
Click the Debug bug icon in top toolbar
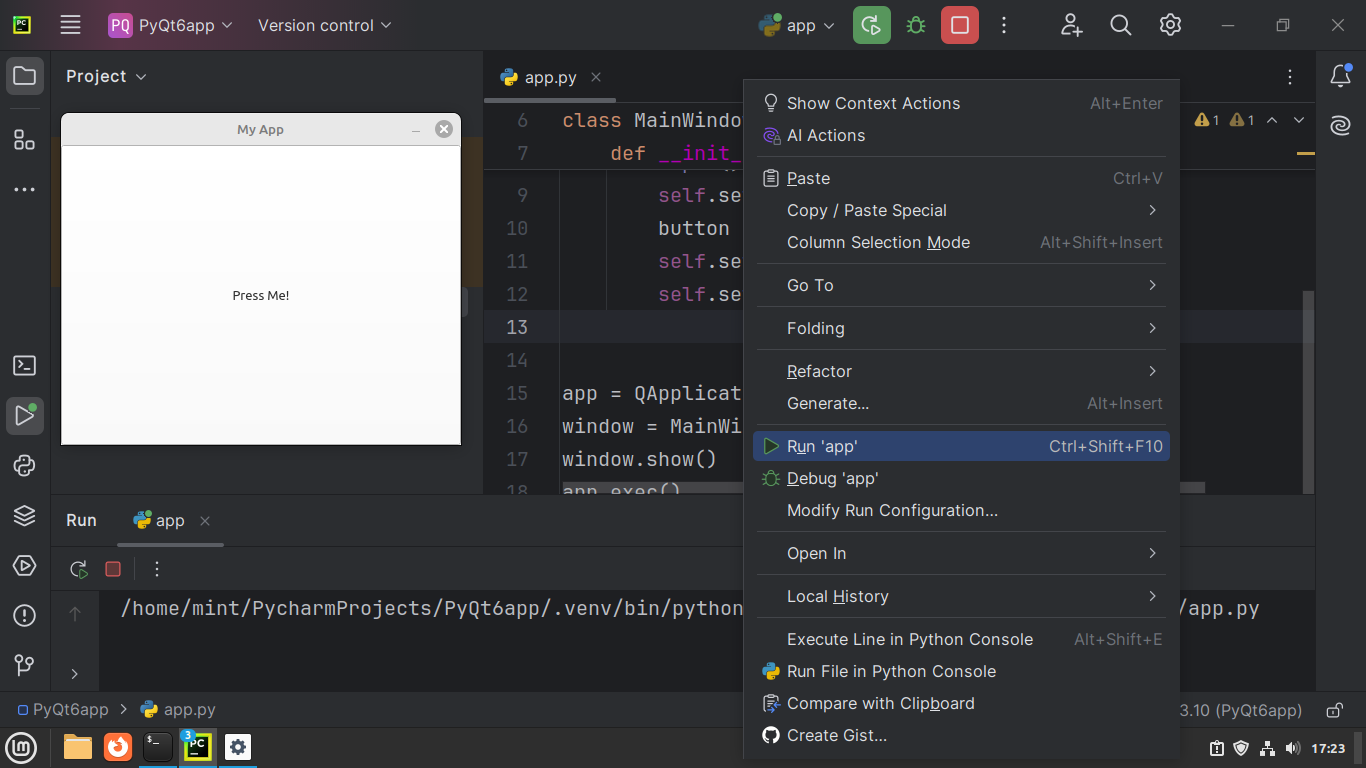[x=916, y=25]
